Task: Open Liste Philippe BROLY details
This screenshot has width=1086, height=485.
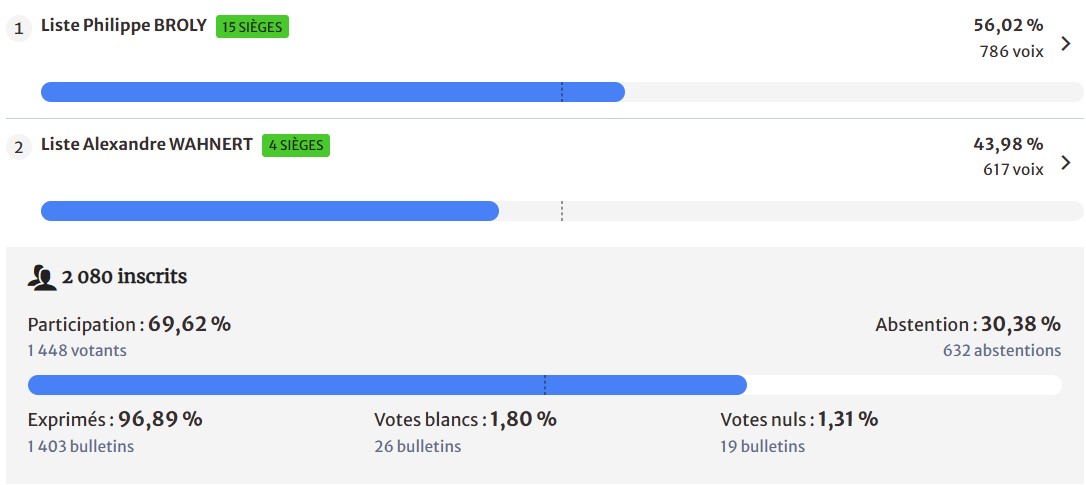Action: coord(124,27)
